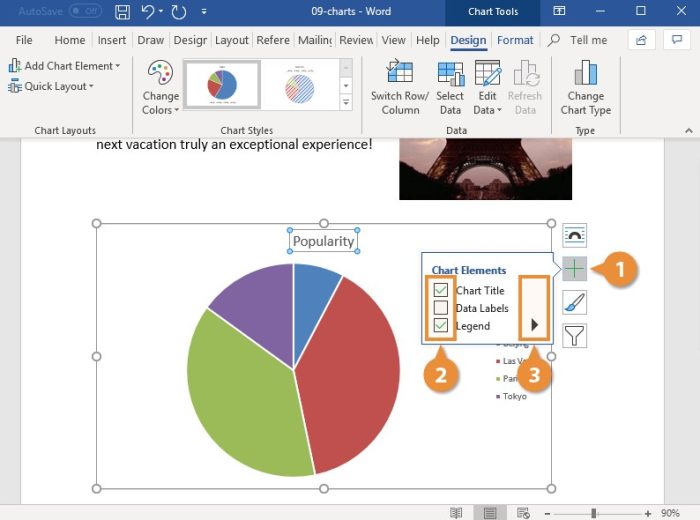Screen dimensions: 700x520
Task: Open the Layout tab
Action: click(x=231, y=40)
